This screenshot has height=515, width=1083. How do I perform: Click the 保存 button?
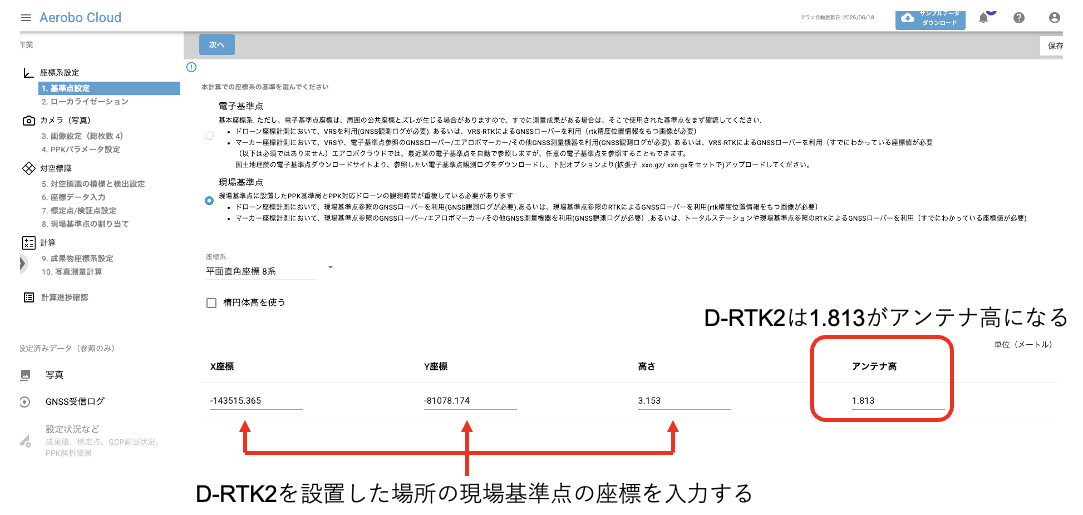click(x=1053, y=46)
